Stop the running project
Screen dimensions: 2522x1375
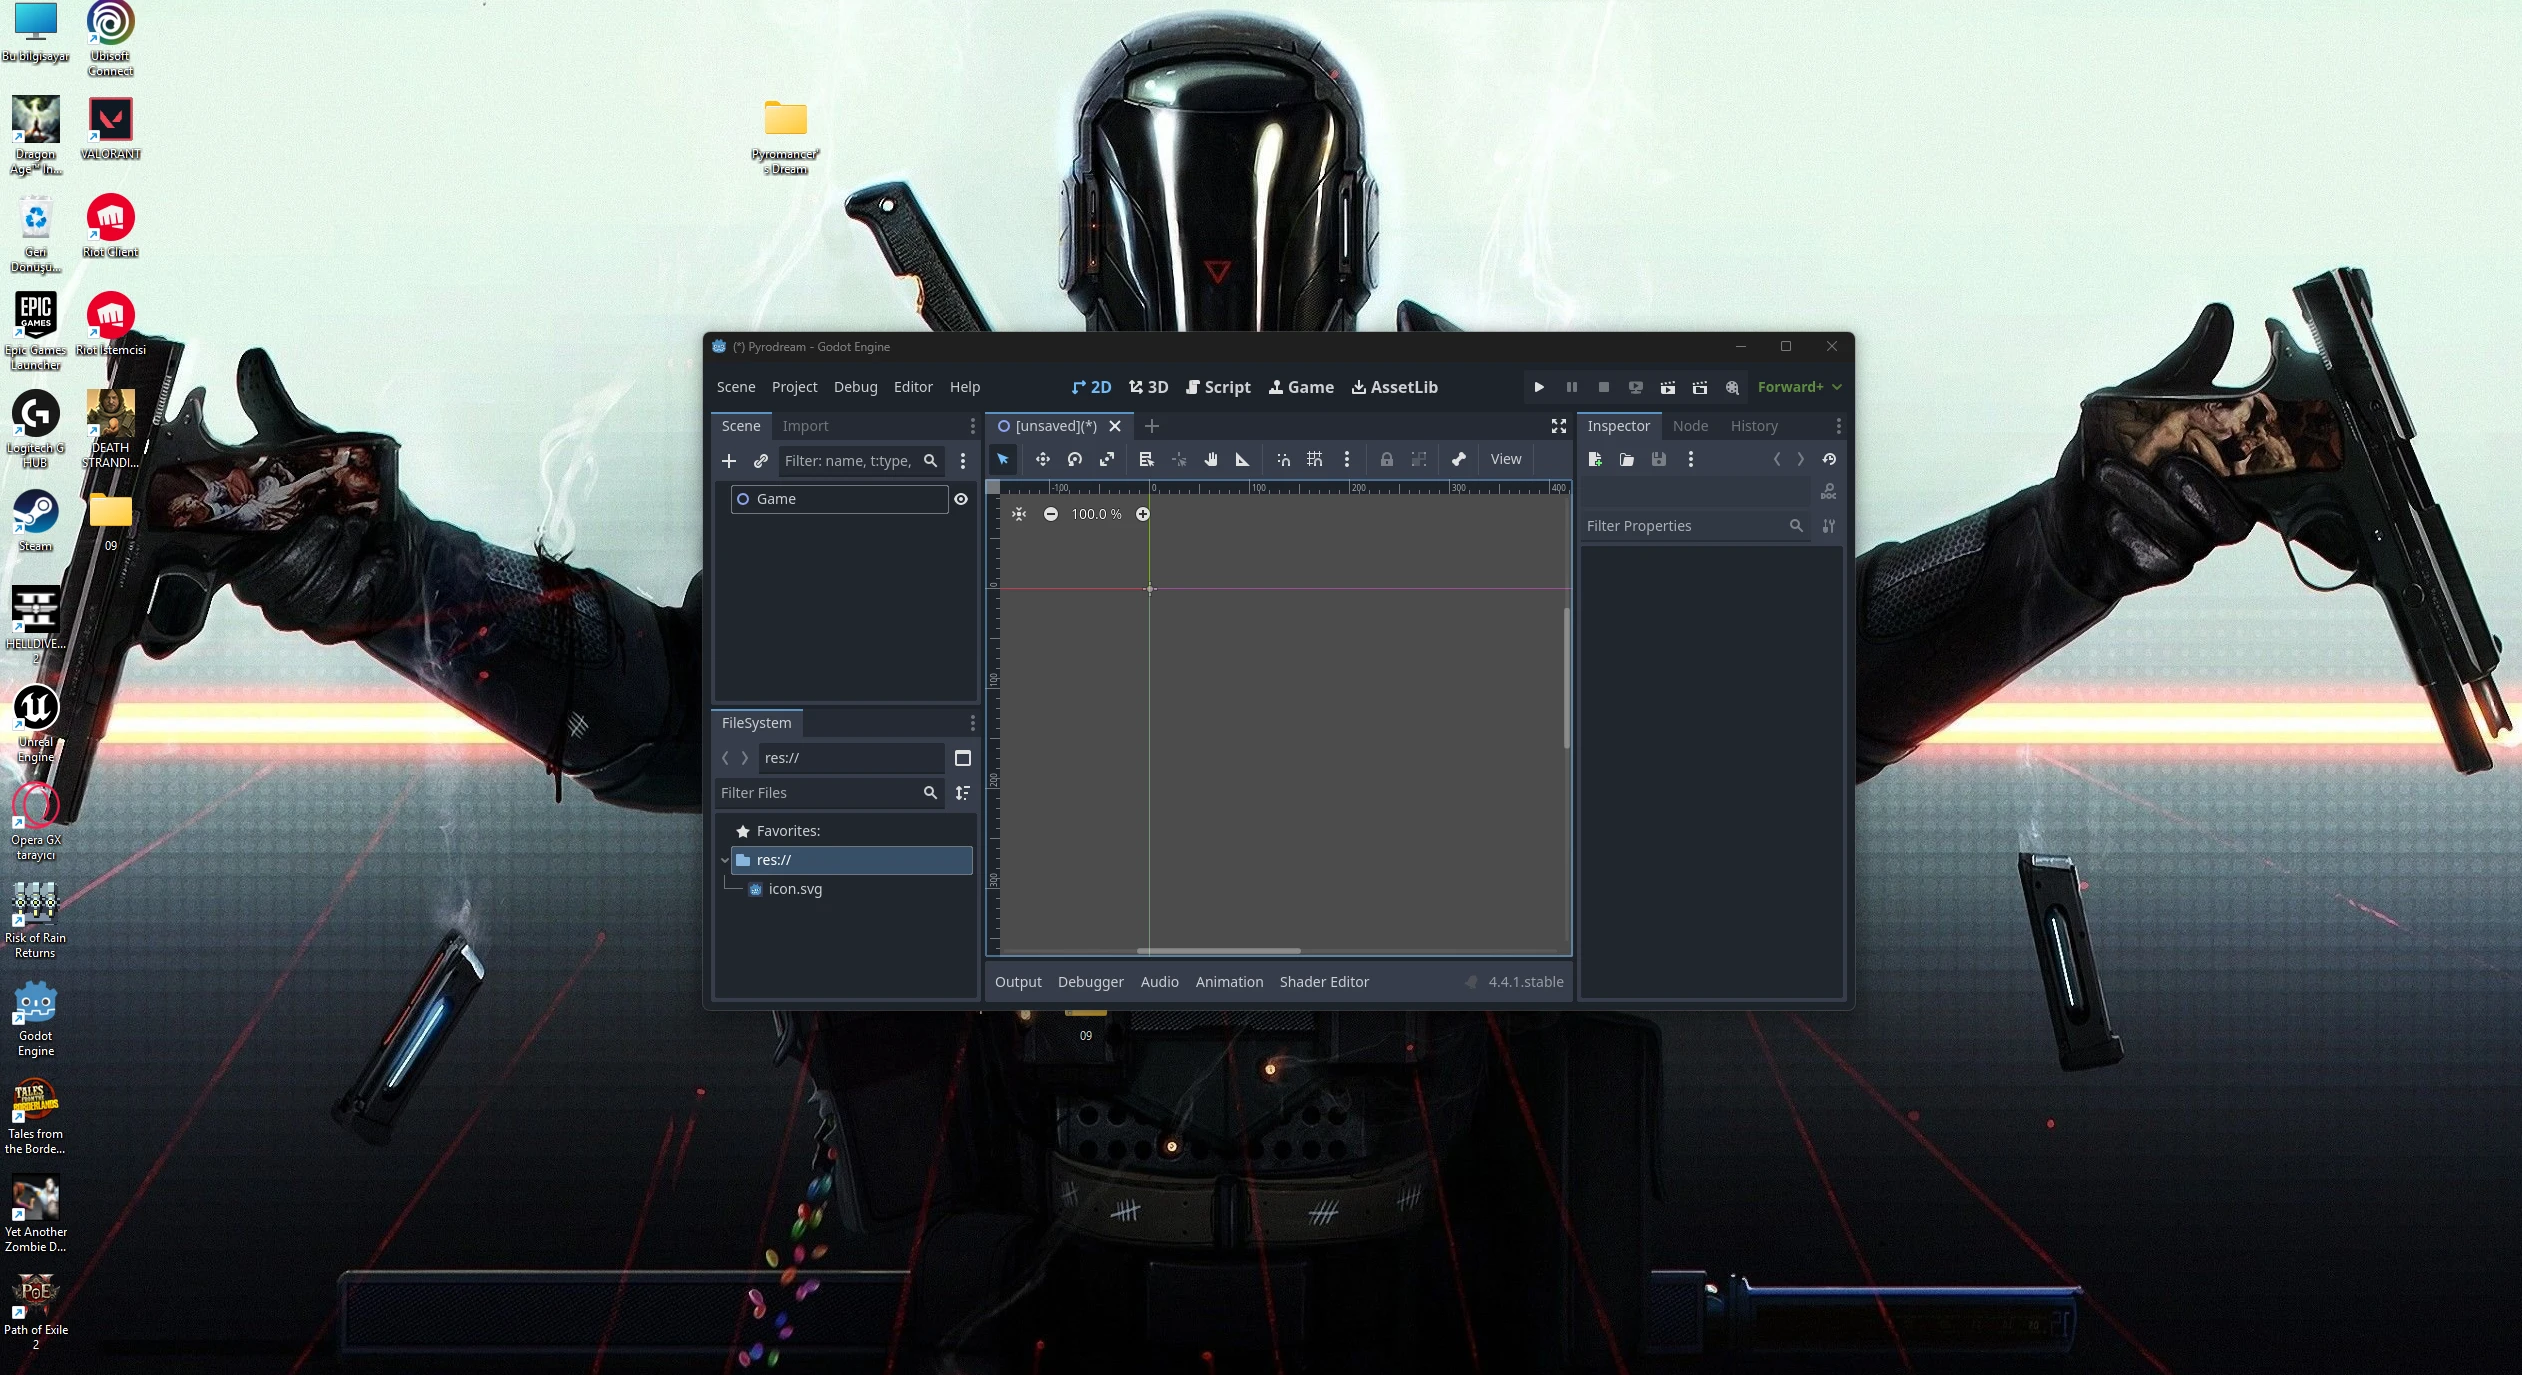[1603, 387]
